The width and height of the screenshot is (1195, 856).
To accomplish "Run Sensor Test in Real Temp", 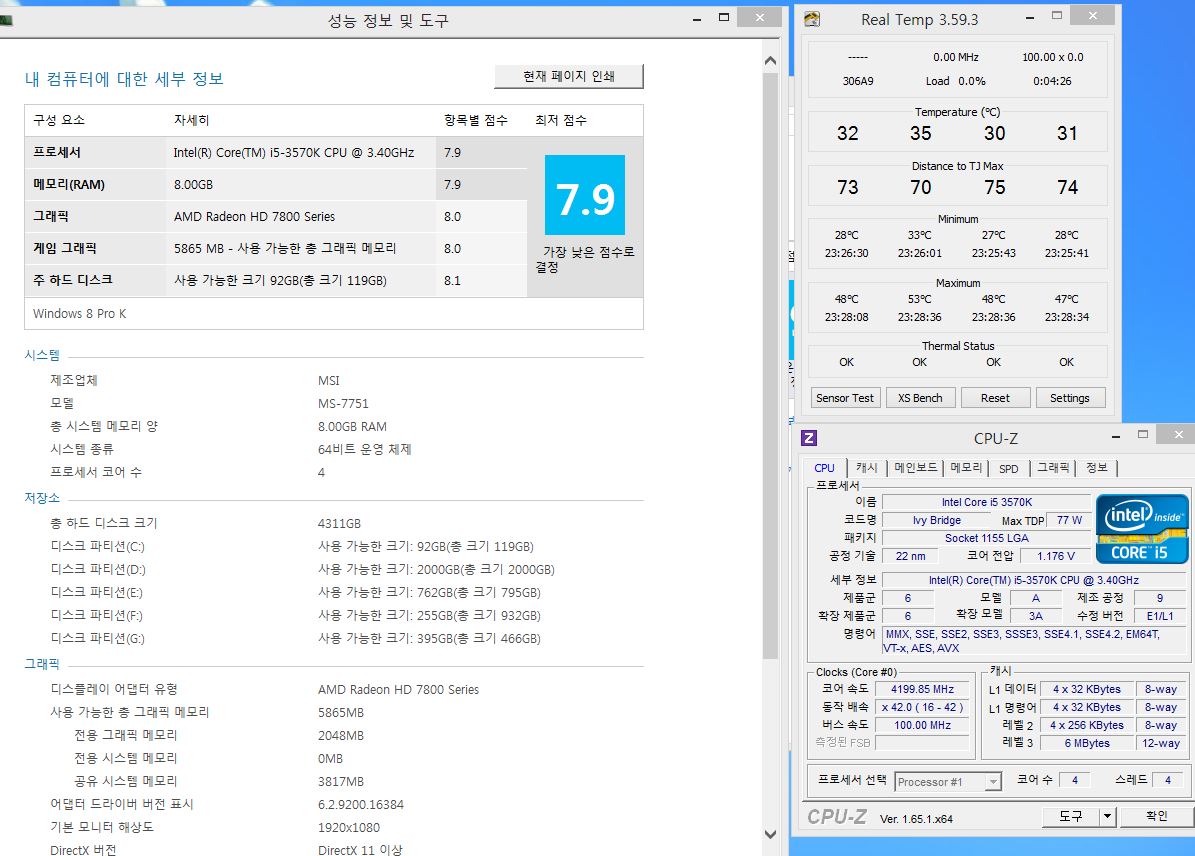I will [x=844, y=398].
